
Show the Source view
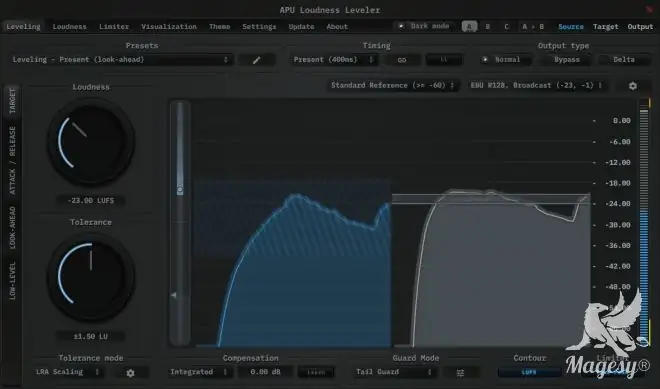coord(571,27)
